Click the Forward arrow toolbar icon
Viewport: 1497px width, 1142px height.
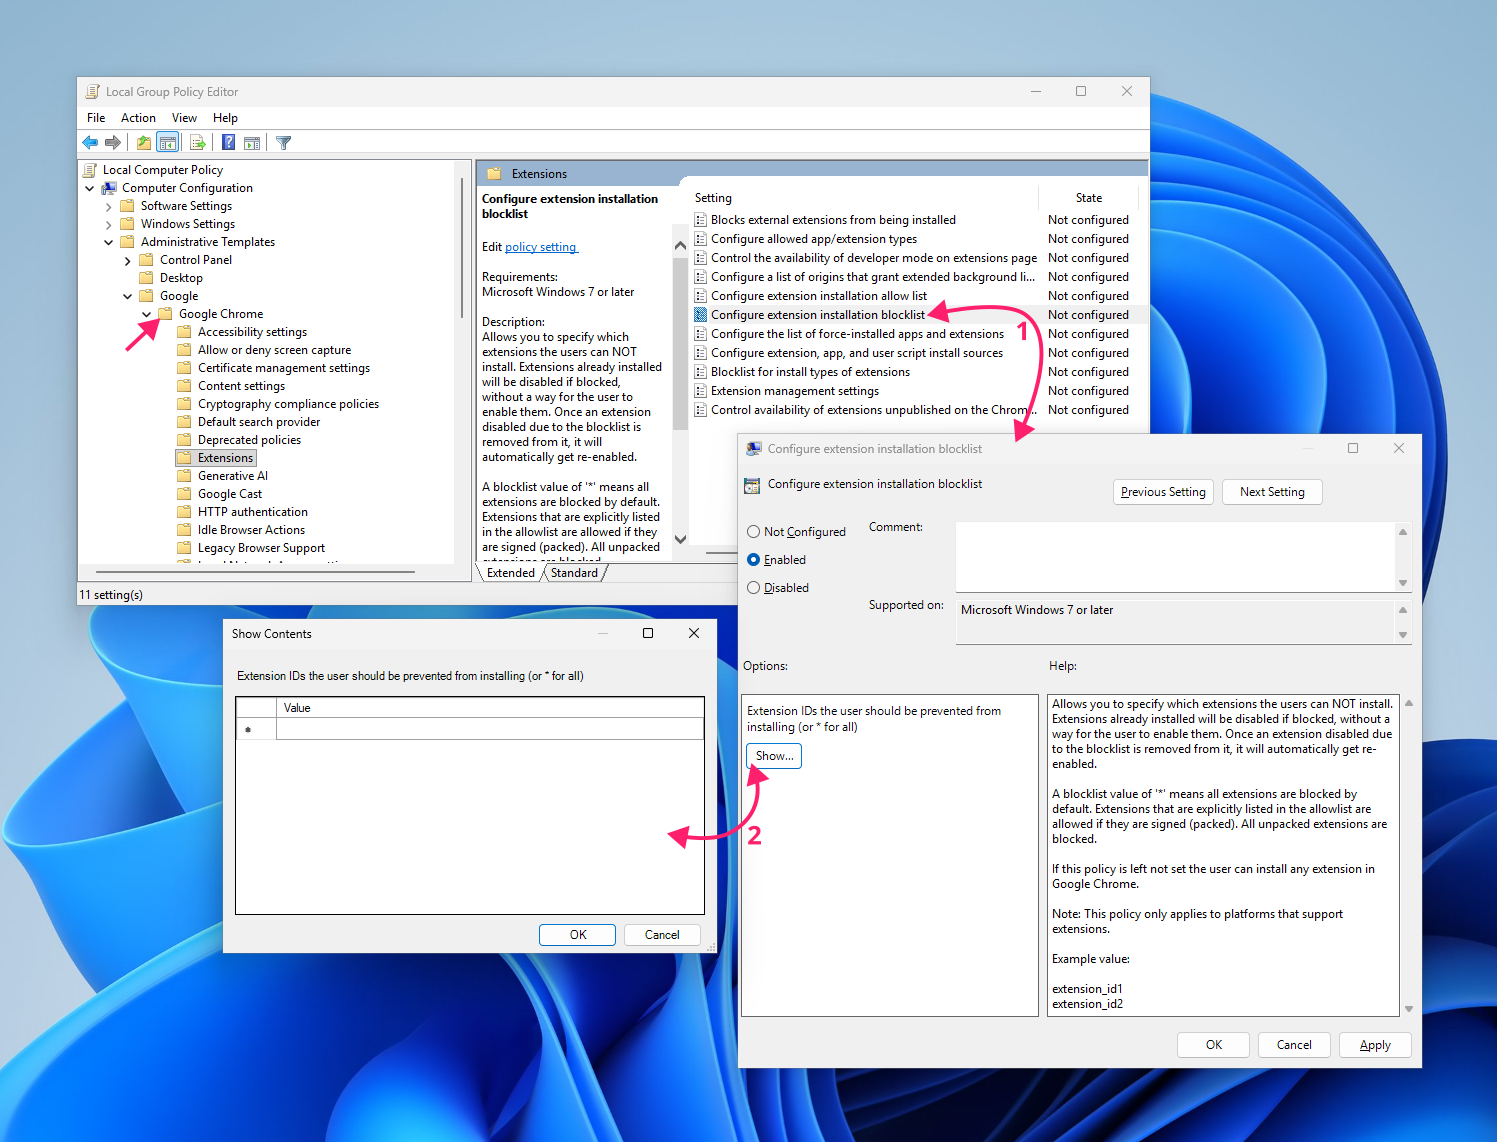[113, 143]
